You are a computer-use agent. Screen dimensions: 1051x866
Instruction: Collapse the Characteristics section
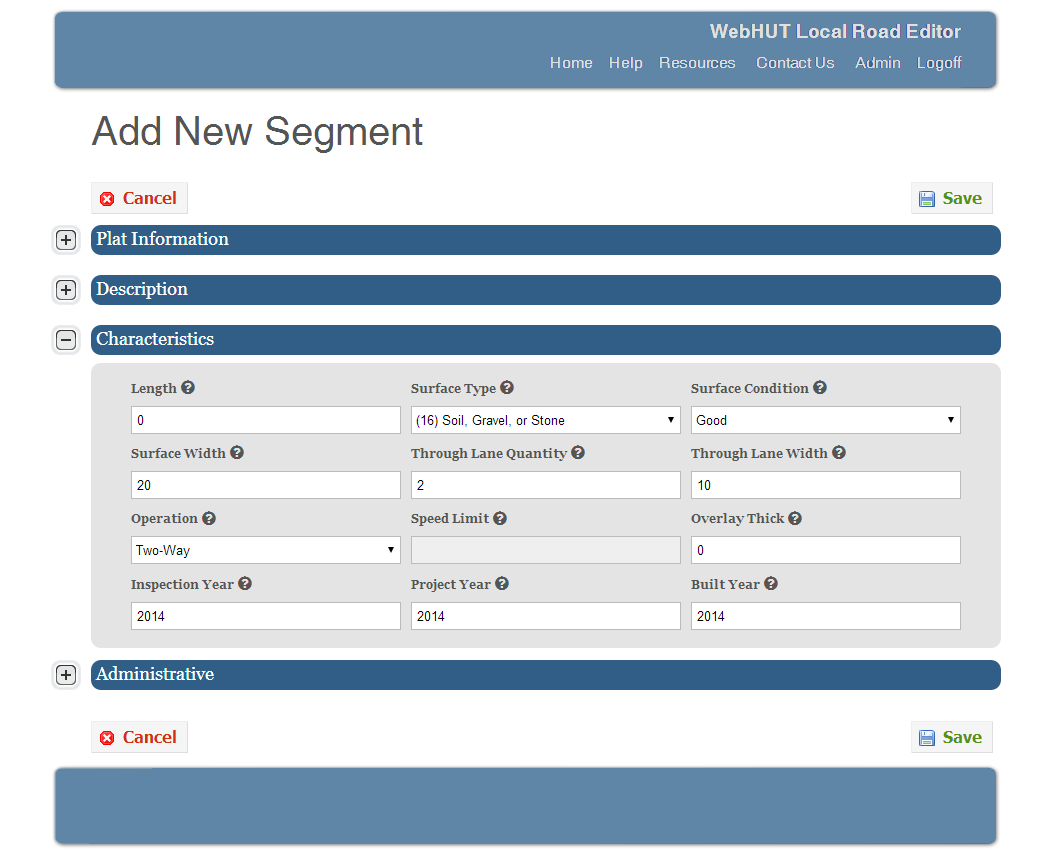point(66,340)
